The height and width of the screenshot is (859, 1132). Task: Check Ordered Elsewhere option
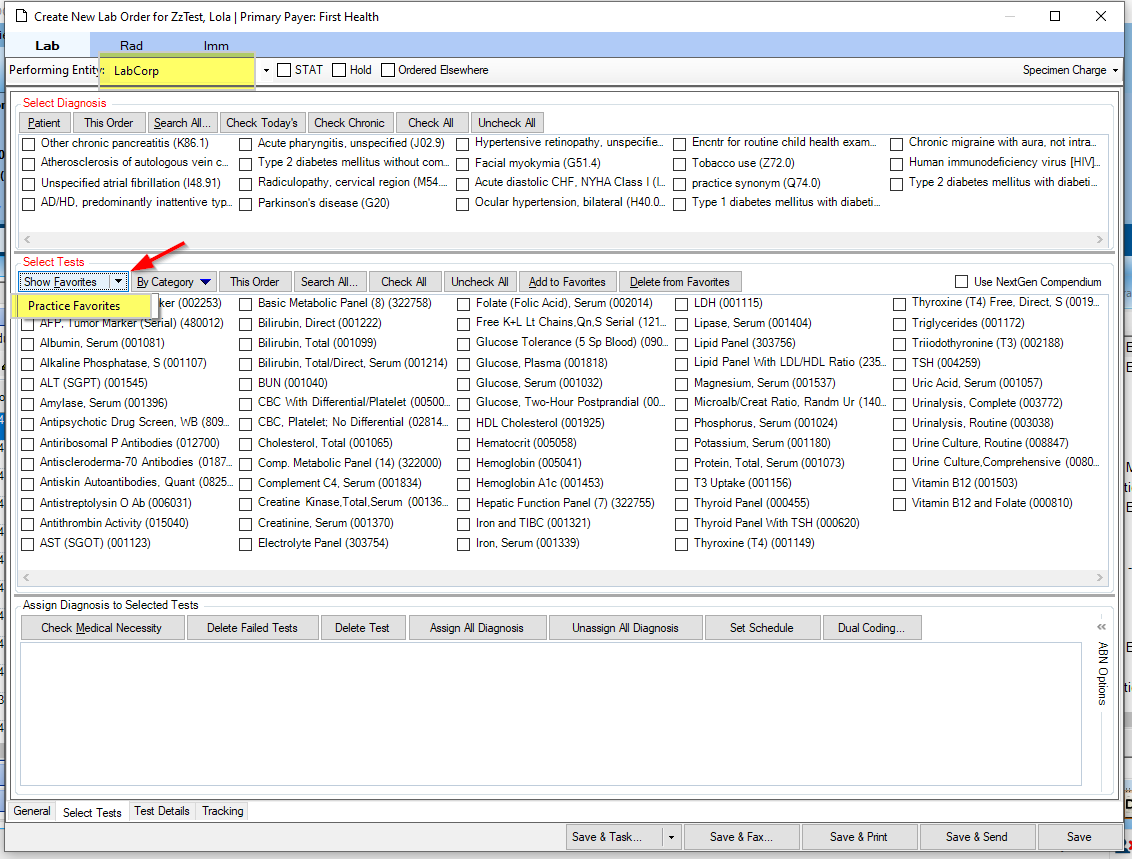click(388, 70)
